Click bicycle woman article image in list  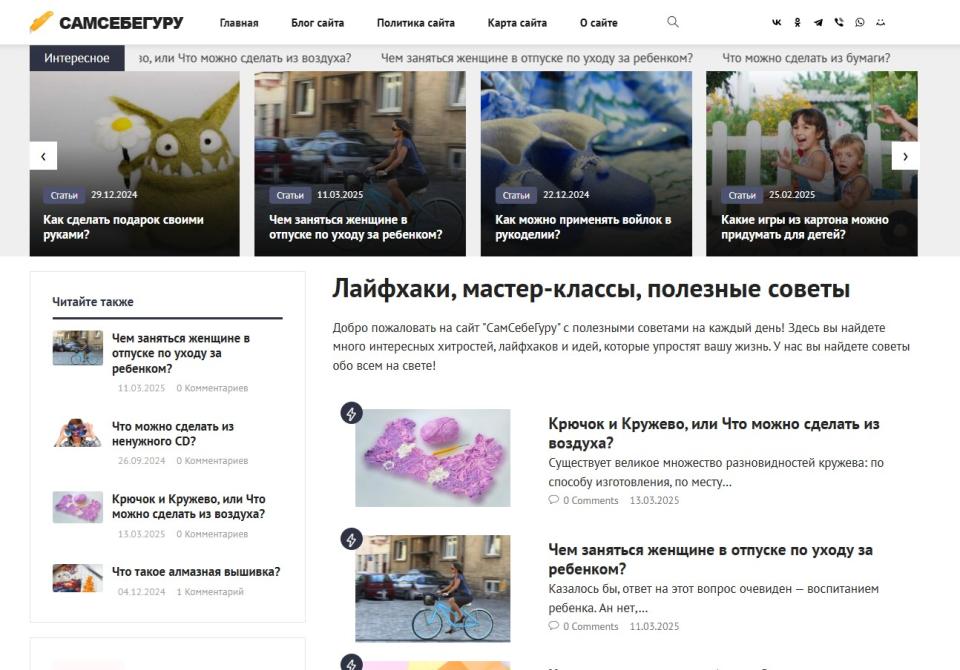432,588
